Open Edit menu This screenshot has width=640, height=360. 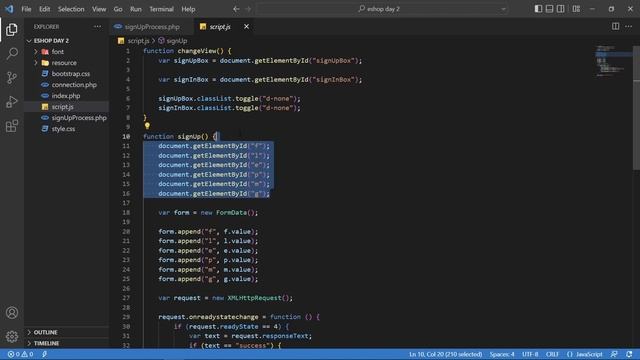coord(44,9)
